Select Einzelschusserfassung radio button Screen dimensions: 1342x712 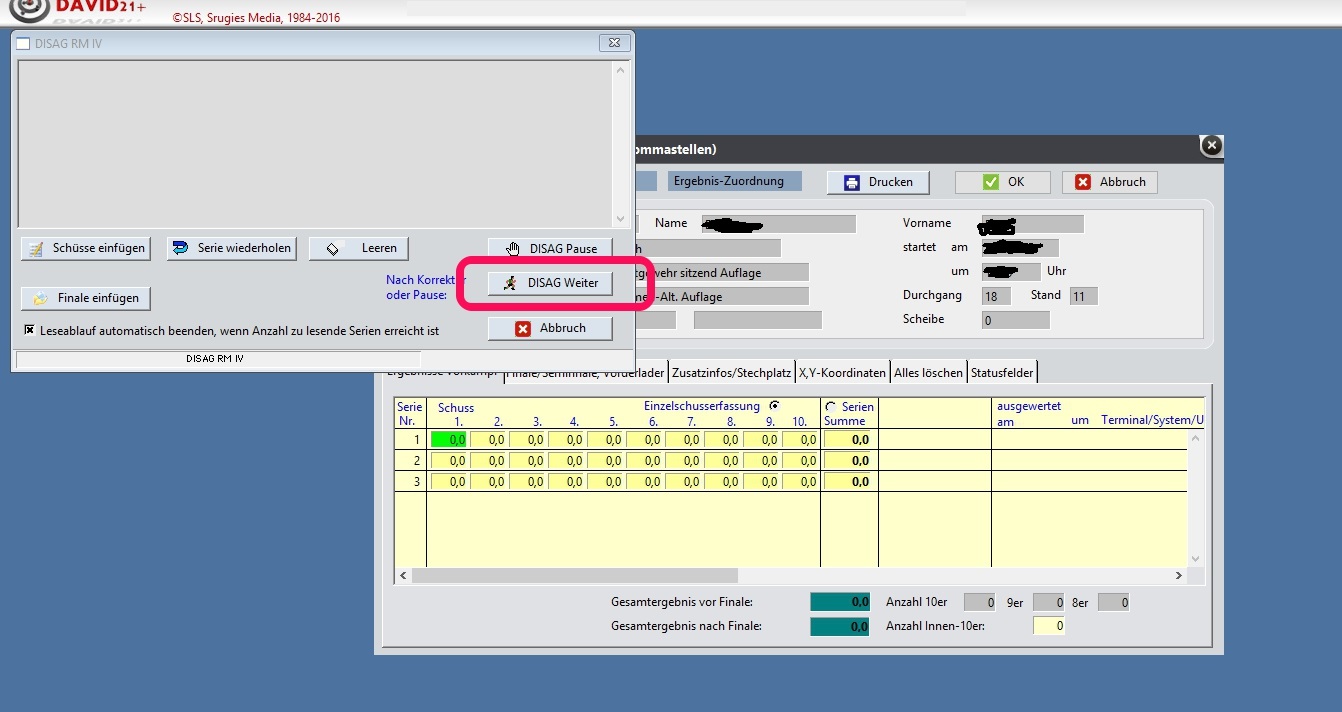coord(774,406)
